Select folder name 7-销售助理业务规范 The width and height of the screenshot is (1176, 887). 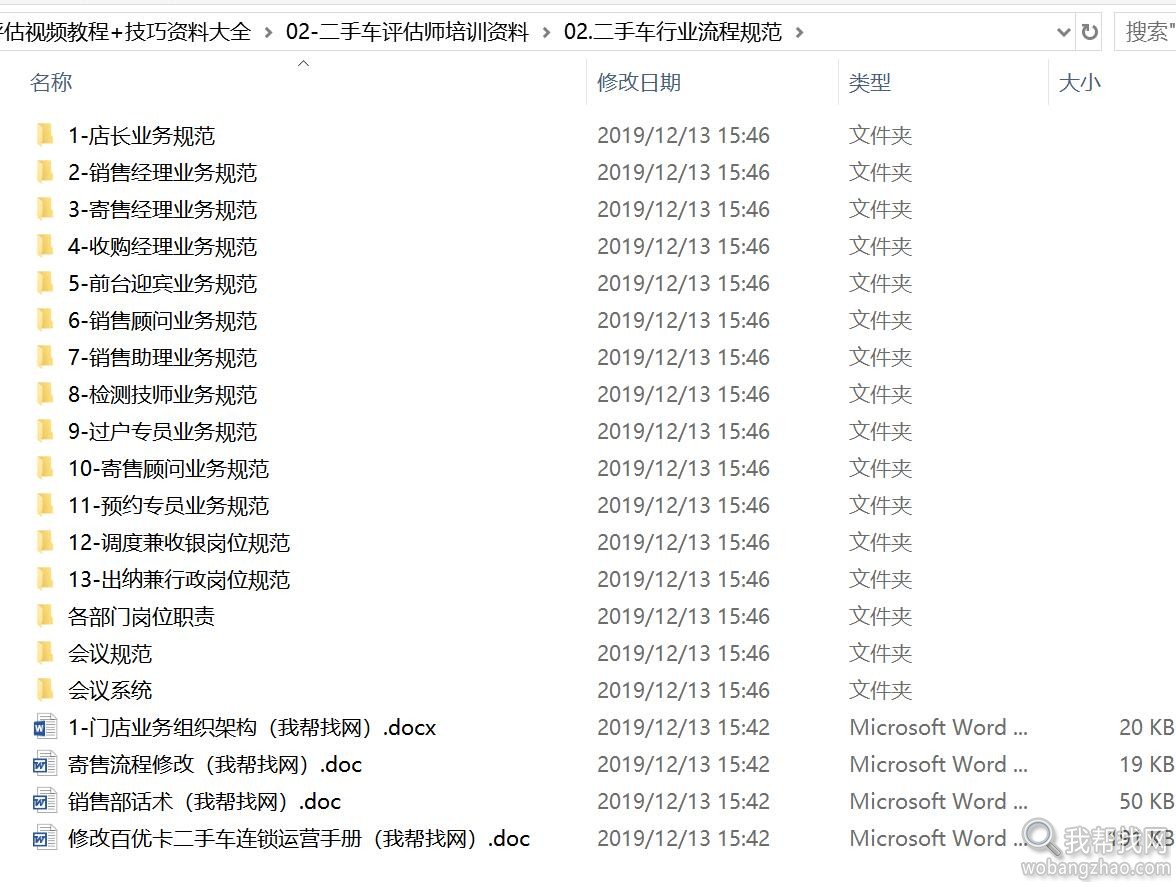(163, 357)
